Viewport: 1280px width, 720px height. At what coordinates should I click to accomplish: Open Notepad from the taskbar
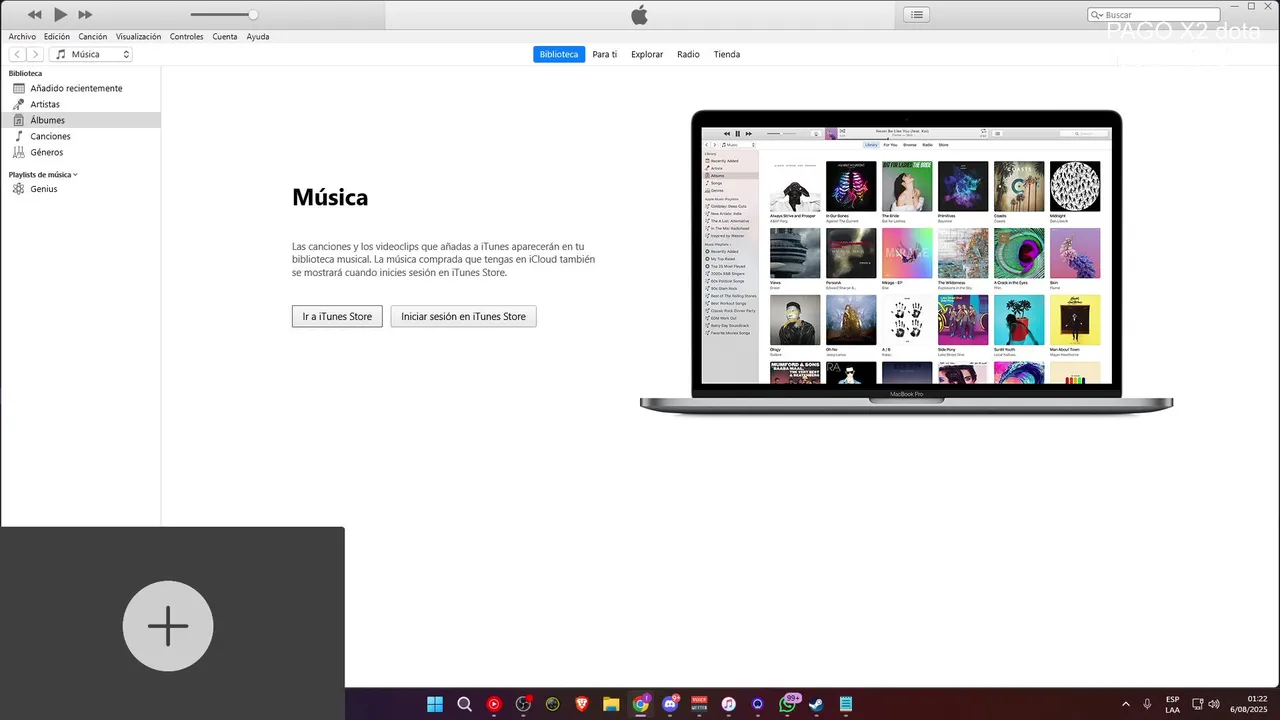tap(847, 704)
